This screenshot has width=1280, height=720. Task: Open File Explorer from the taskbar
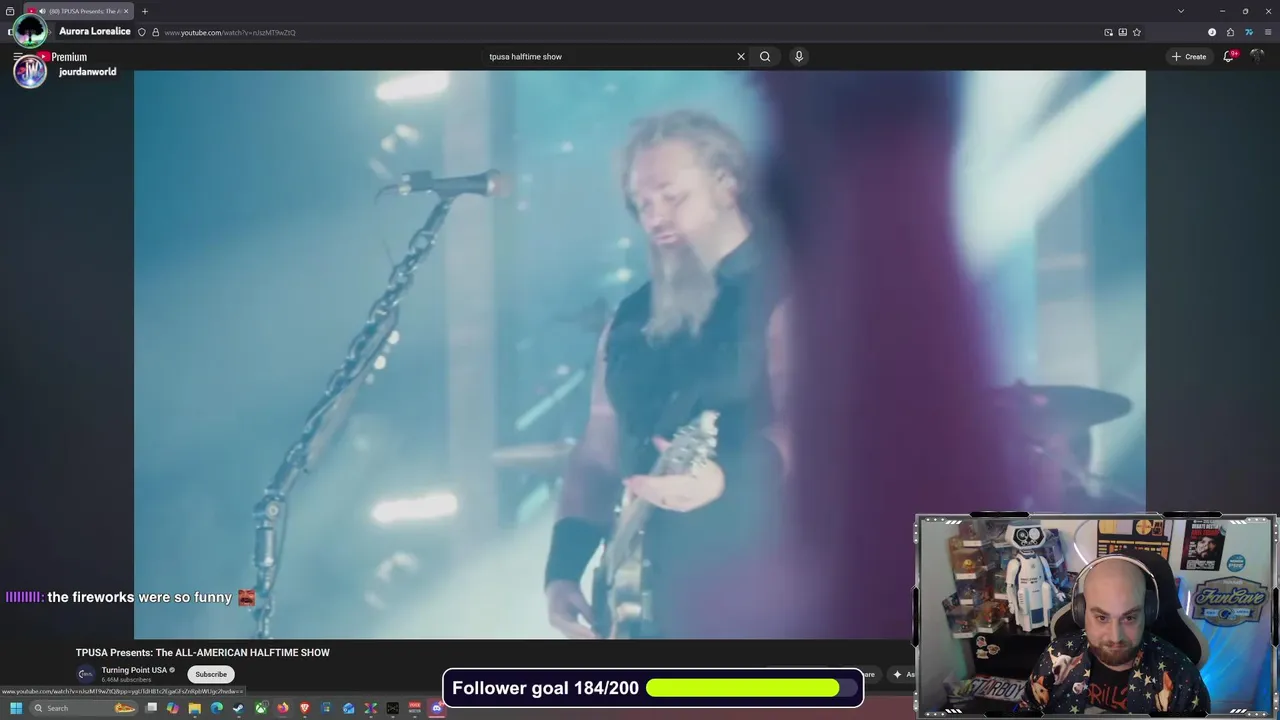click(195, 708)
